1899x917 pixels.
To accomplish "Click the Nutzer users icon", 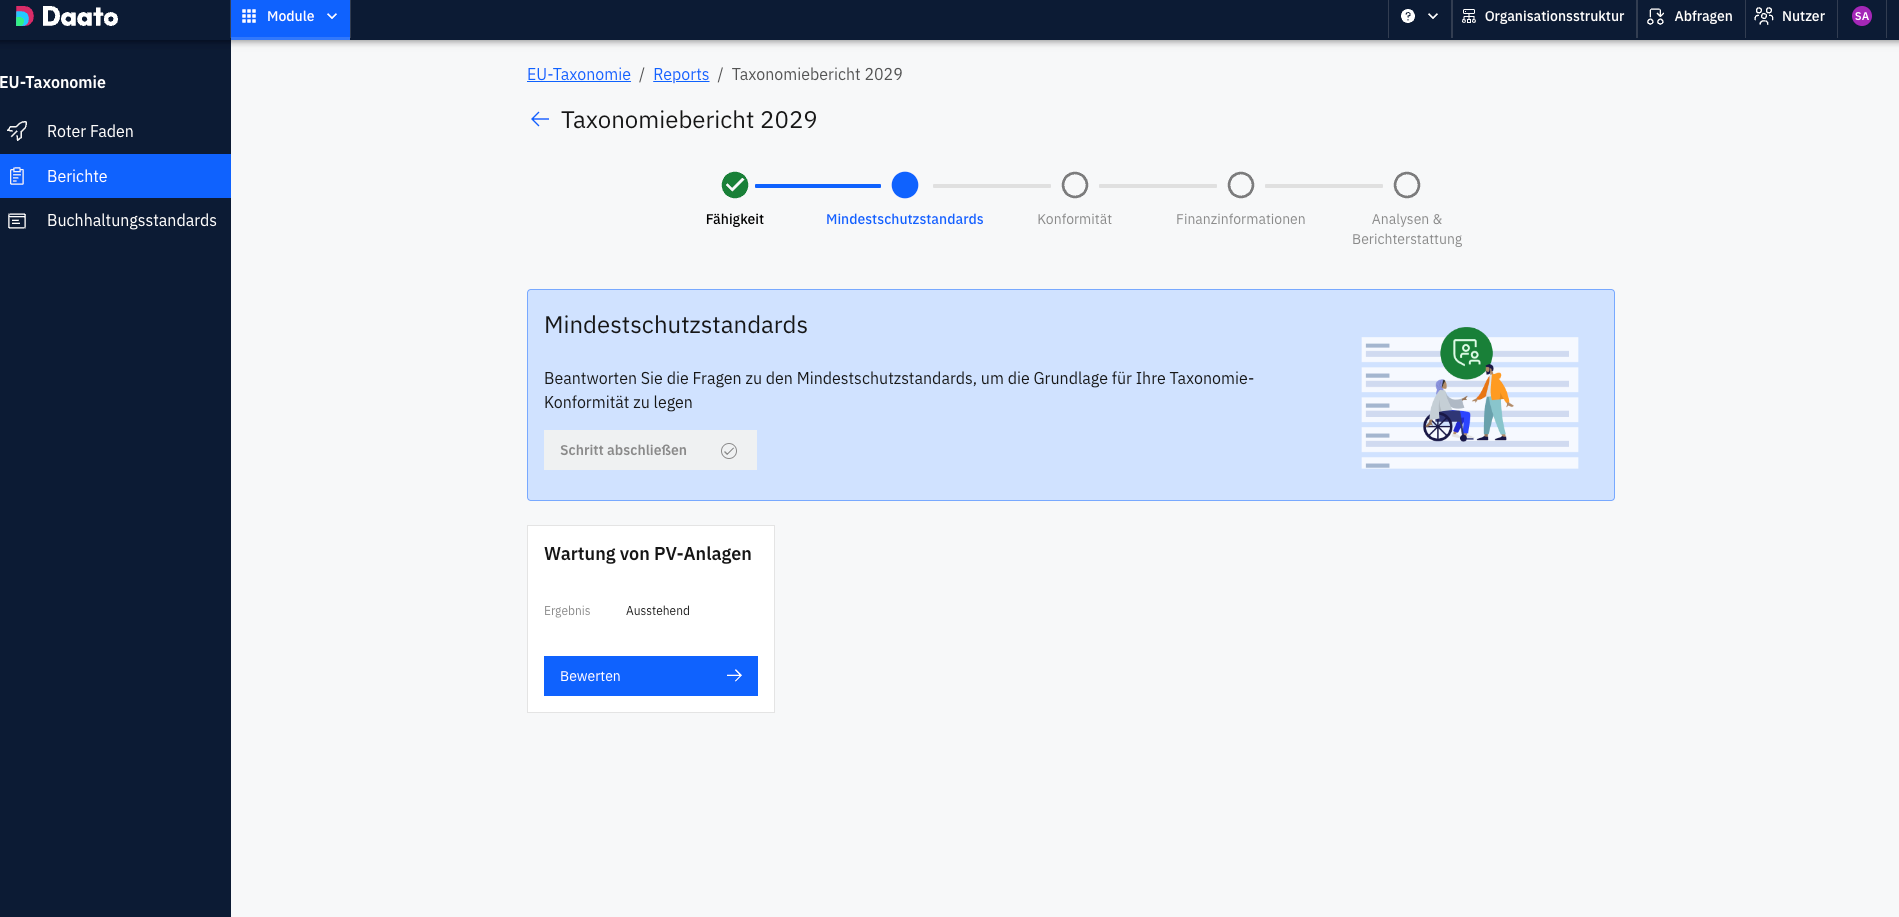I will (x=1764, y=16).
